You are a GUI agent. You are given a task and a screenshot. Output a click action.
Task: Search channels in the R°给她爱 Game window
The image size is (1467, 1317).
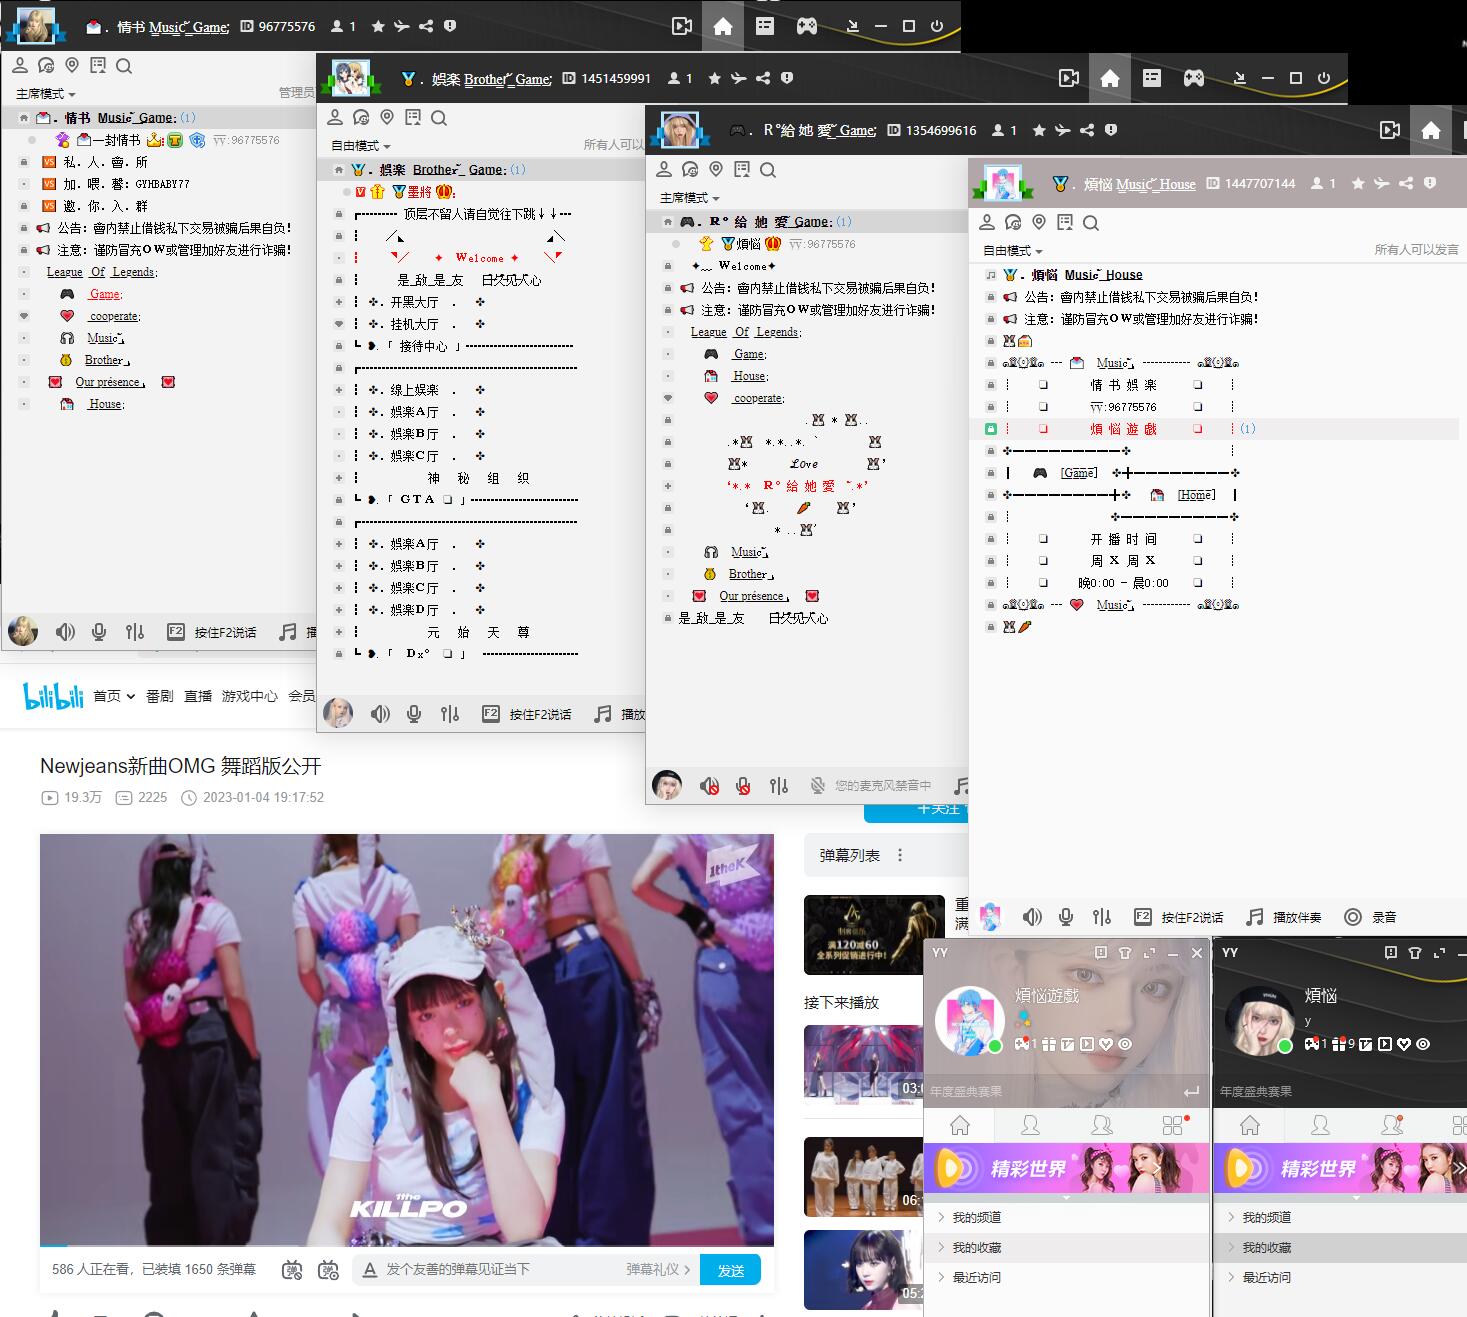(x=768, y=170)
